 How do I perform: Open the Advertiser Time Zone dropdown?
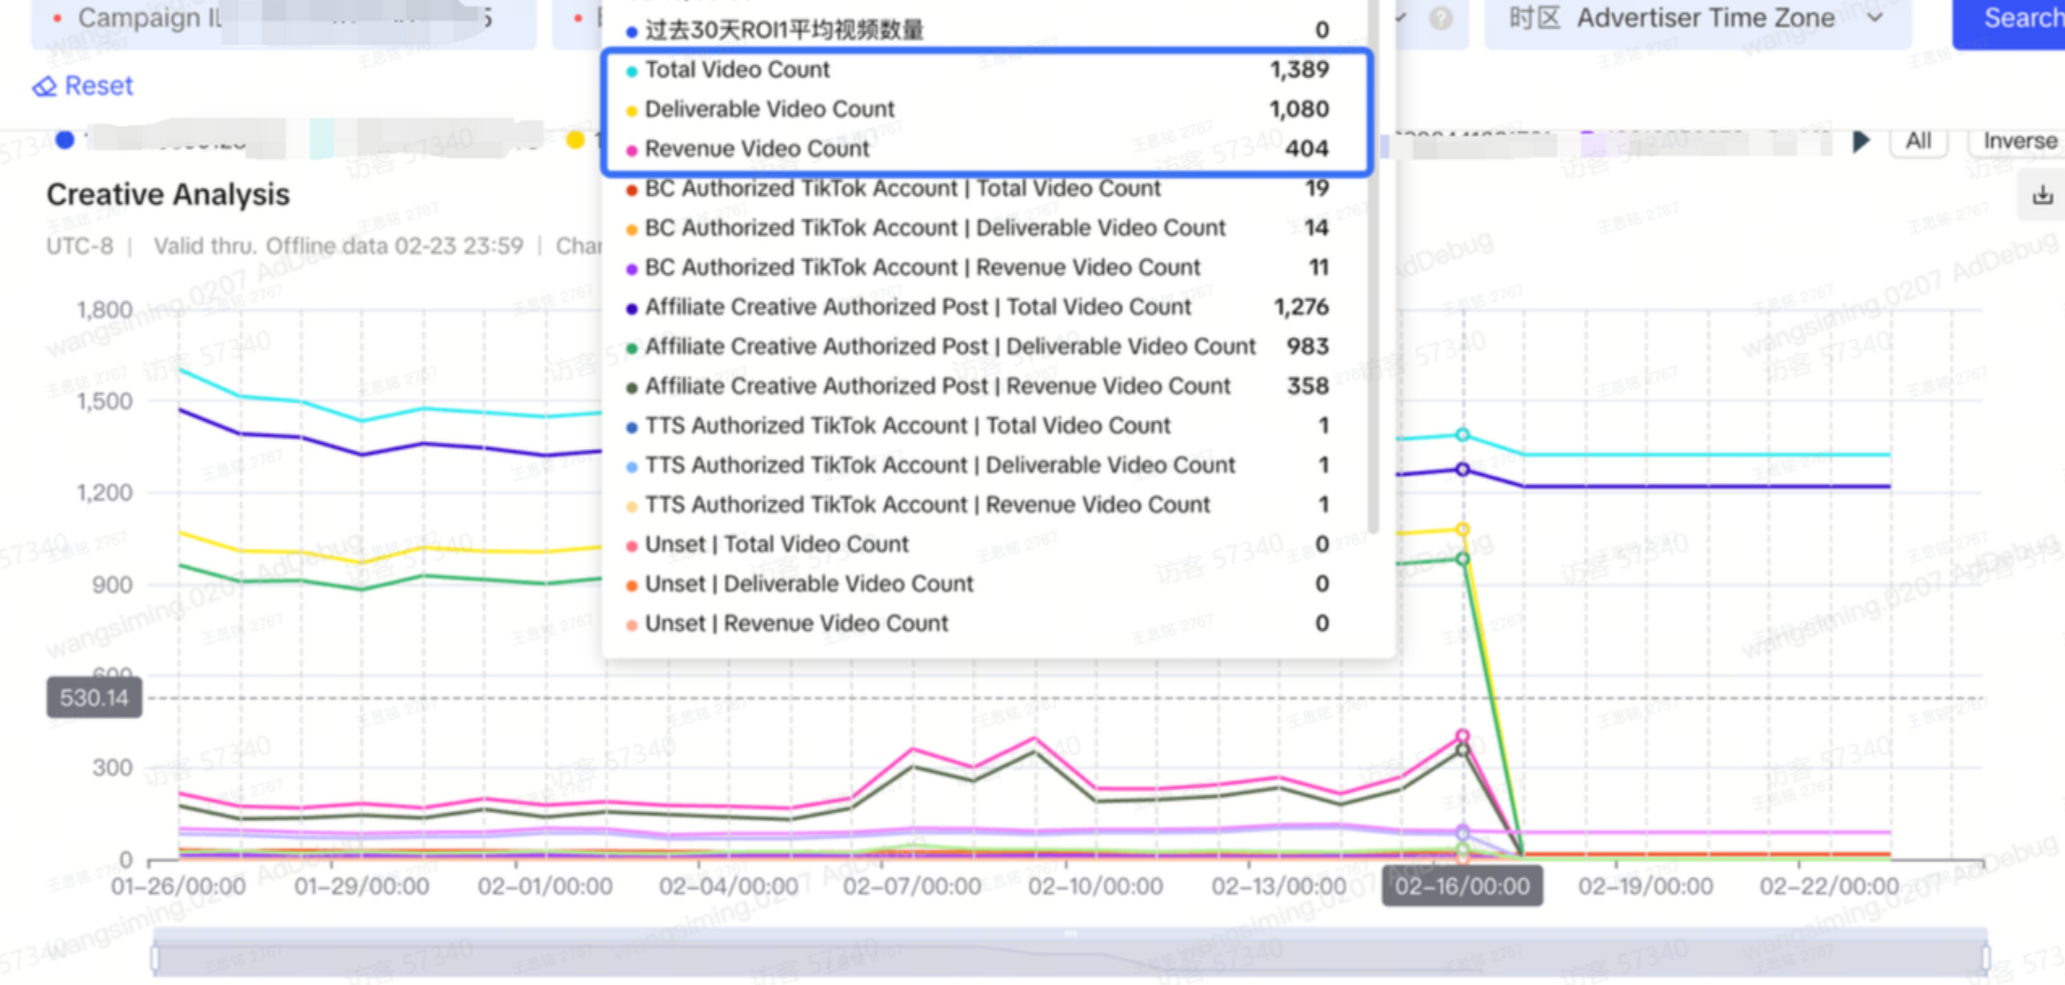coord(1697,19)
